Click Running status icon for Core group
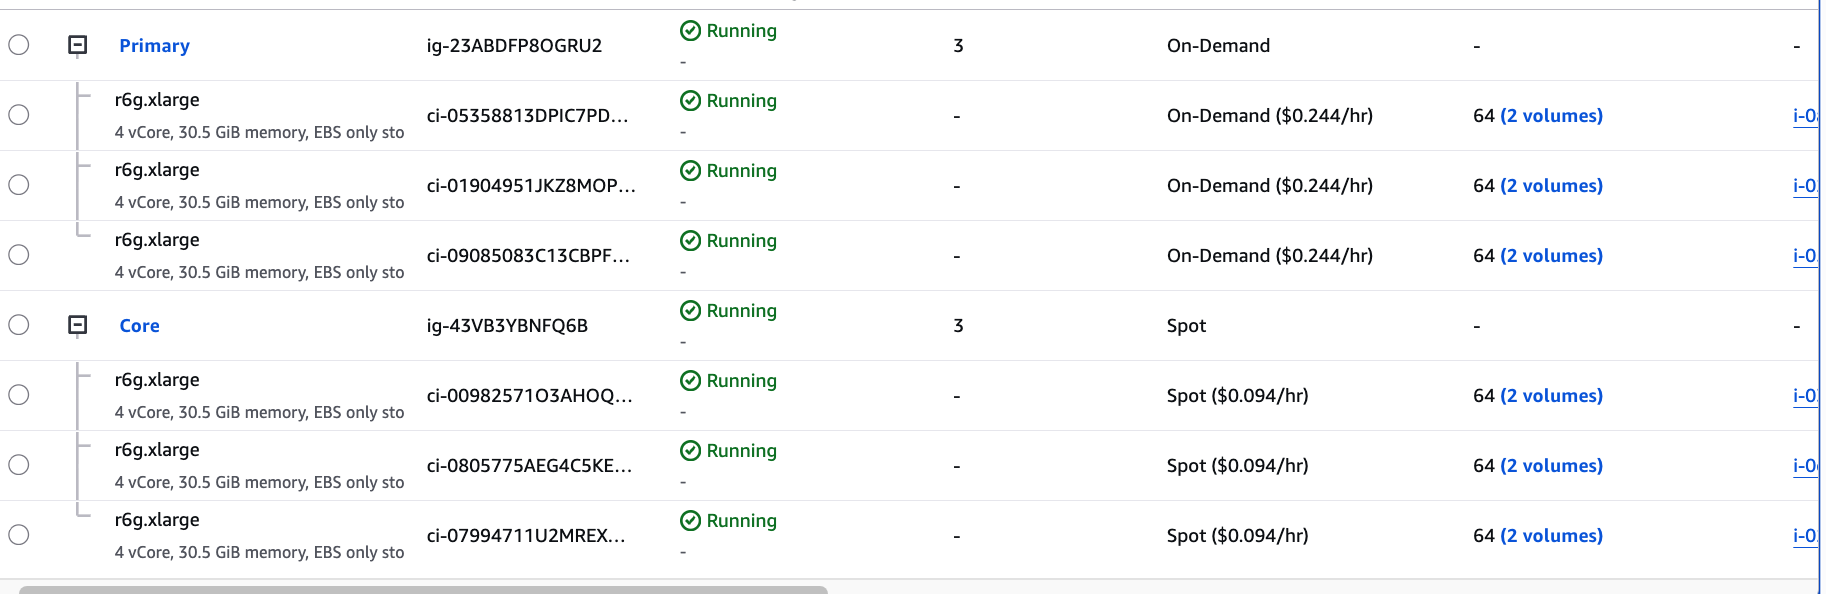 click(x=690, y=311)
